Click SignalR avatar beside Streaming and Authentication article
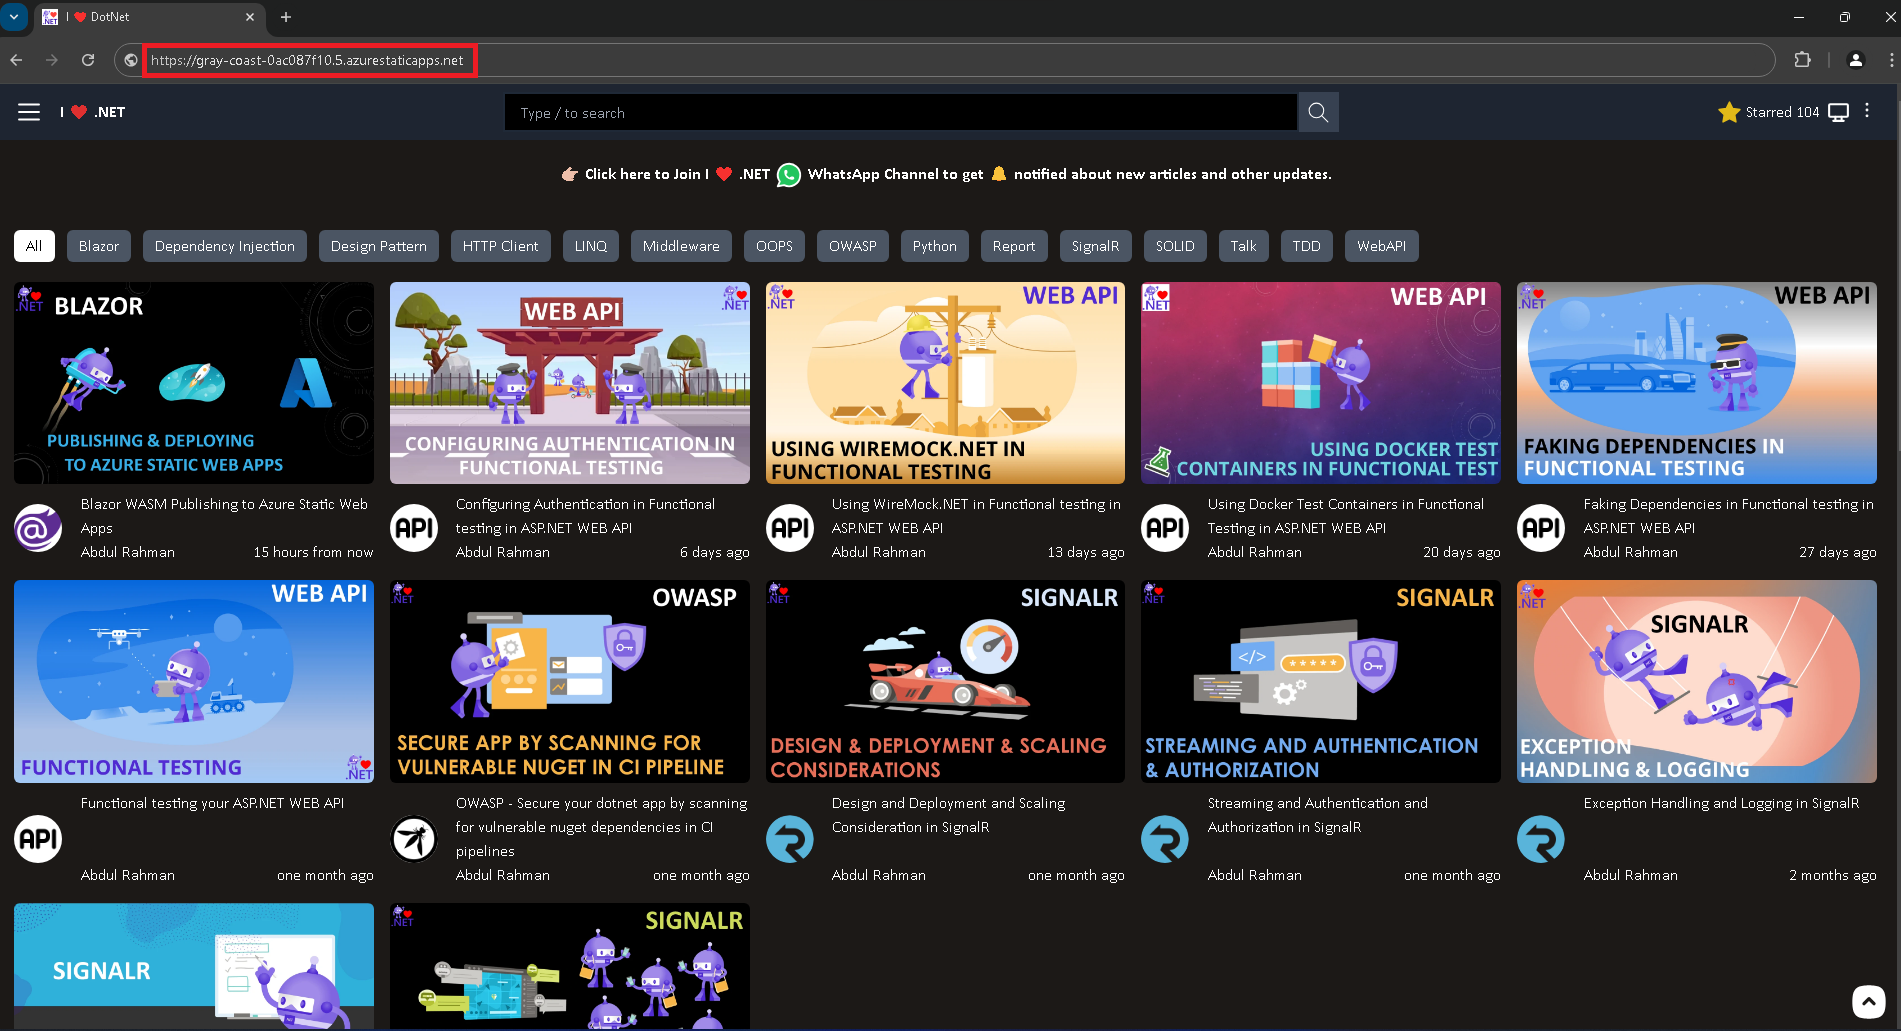 (1165, 839)
